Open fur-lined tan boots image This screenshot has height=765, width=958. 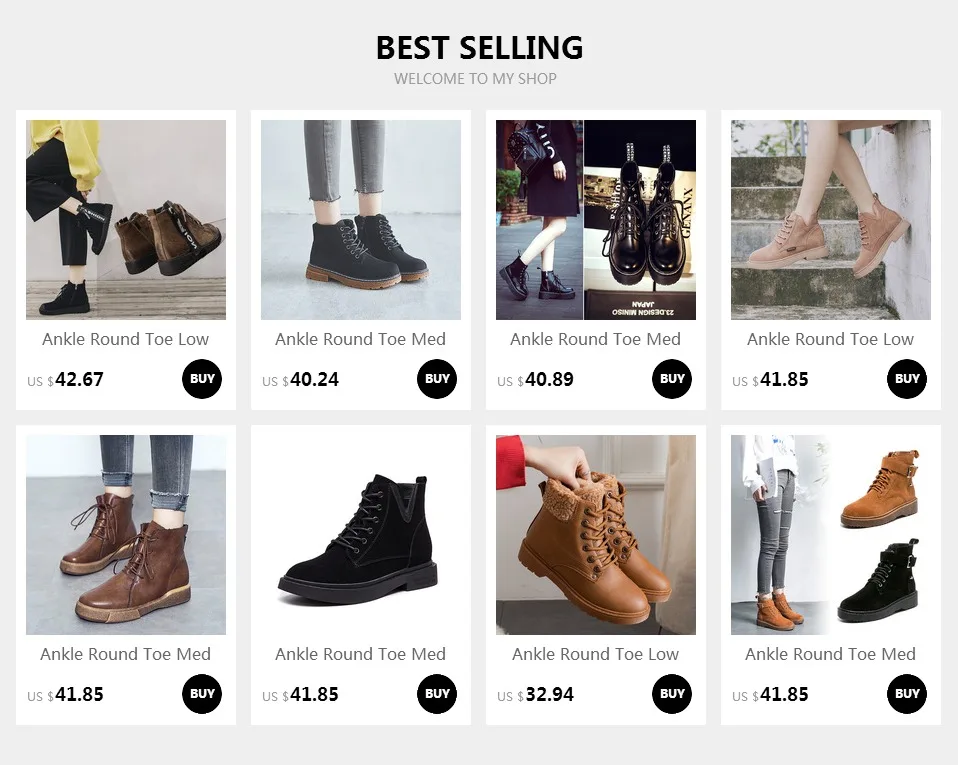click(596, 535)
